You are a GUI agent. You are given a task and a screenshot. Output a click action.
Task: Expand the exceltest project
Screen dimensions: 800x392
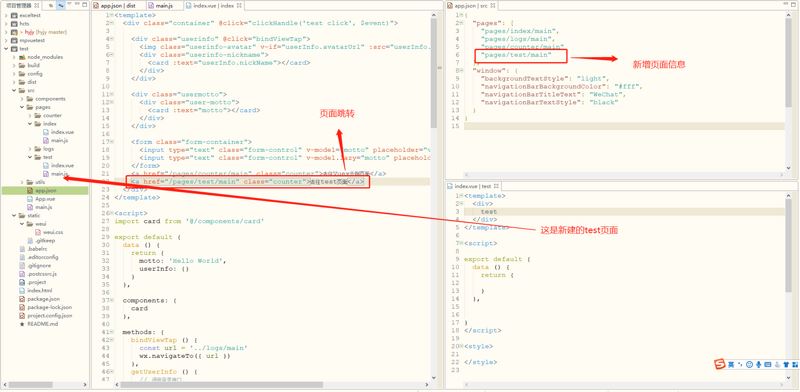coord(6,15)
